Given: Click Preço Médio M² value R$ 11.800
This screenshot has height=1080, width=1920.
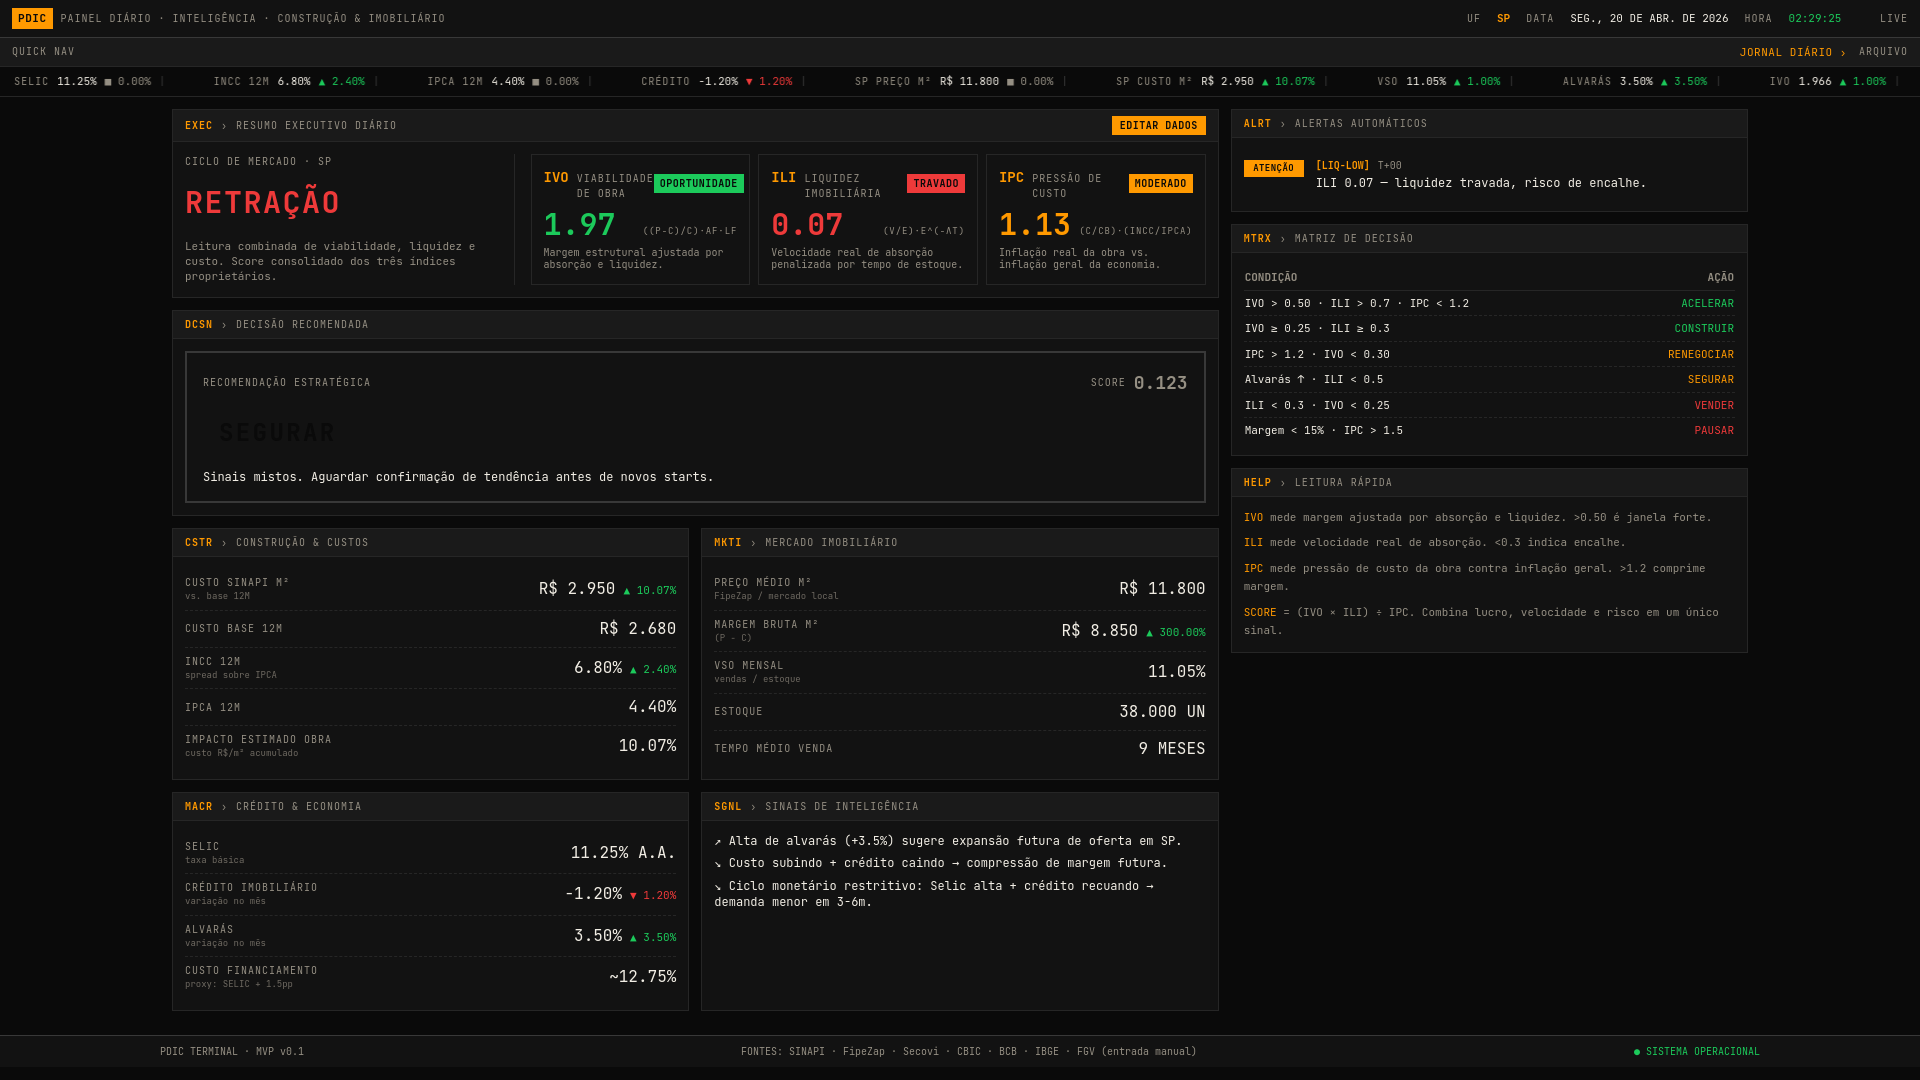Looking at the screenshot, I should coord(1162,589).
